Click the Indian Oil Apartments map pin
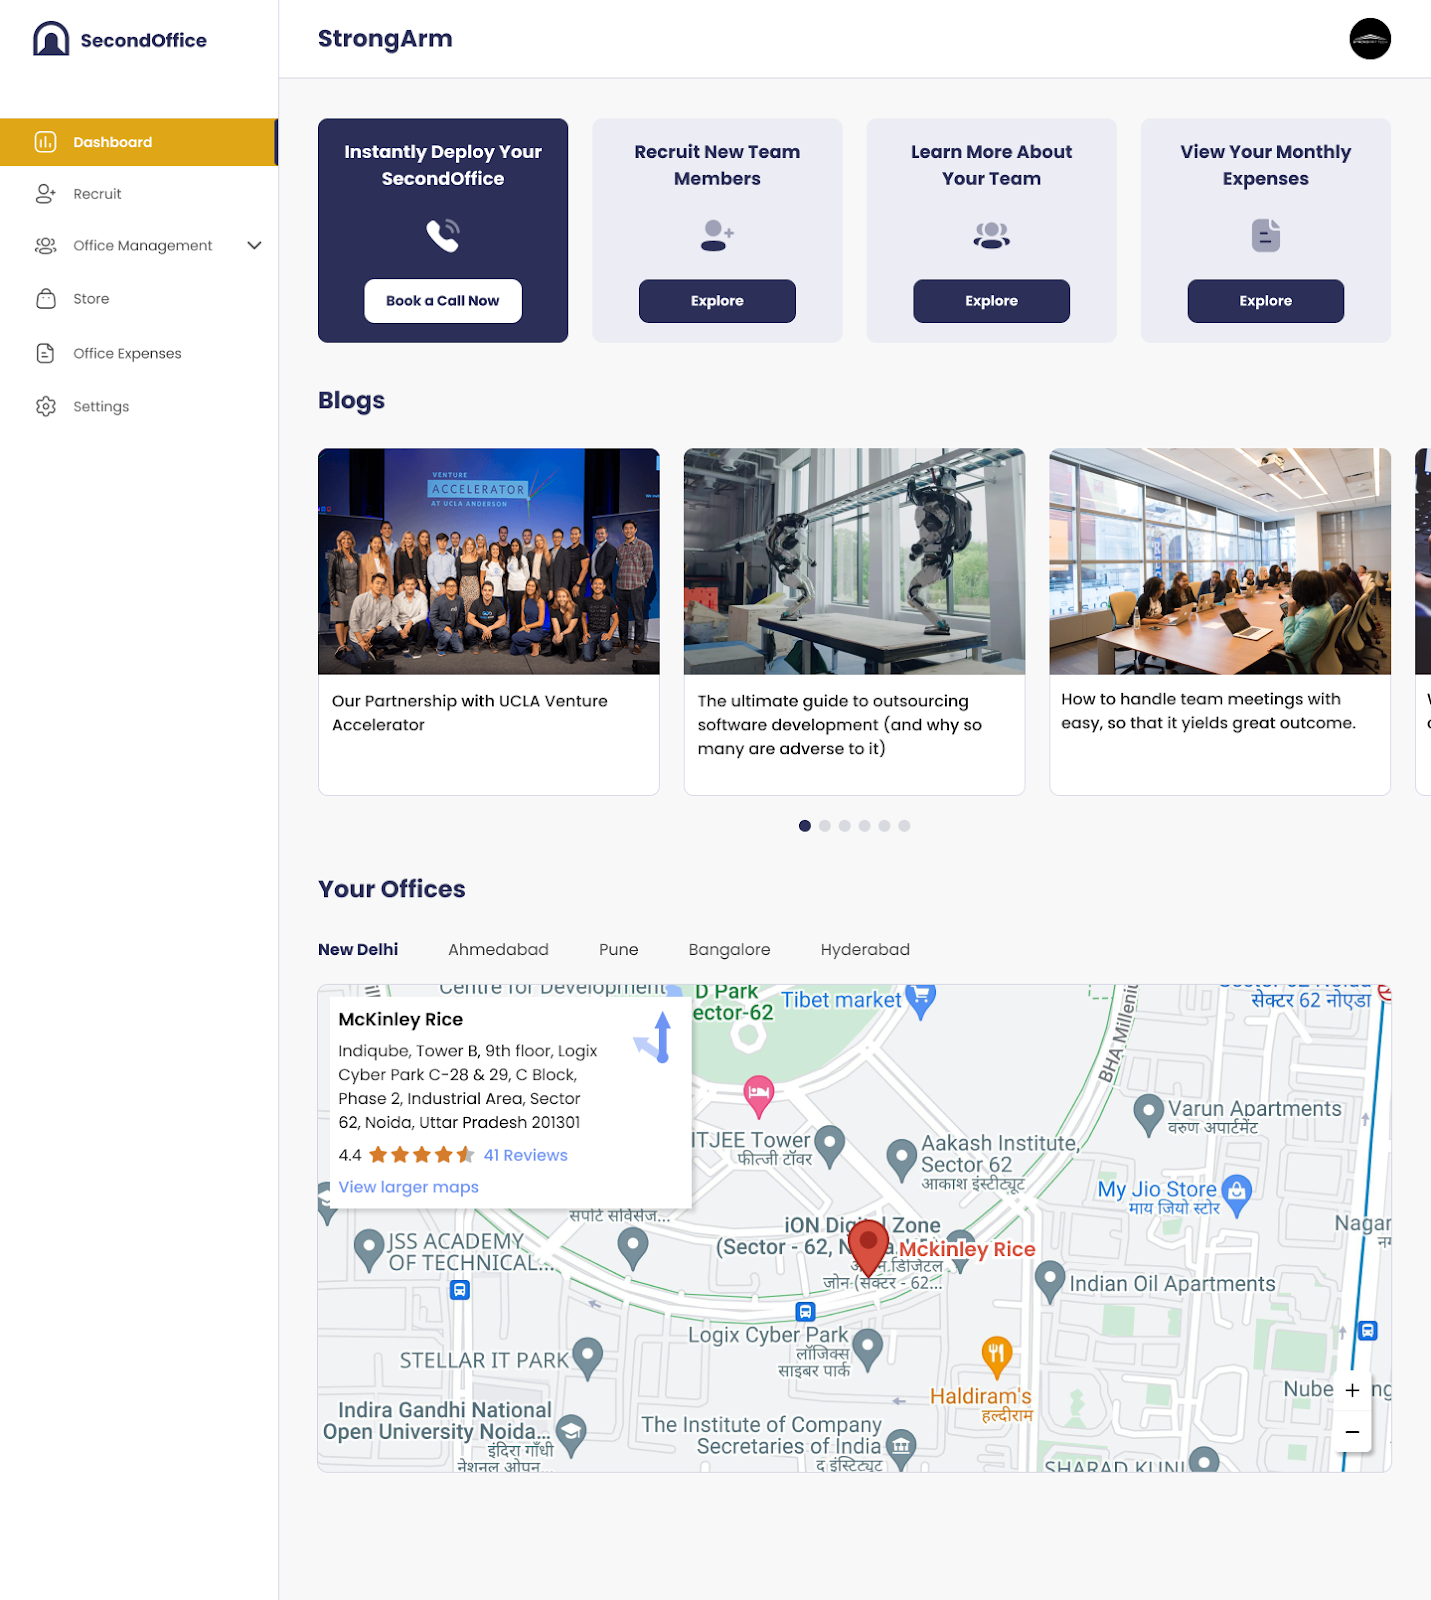Viewport: 1431px width, 1600px height. pyautogui.click(x=1049, y=1281)
